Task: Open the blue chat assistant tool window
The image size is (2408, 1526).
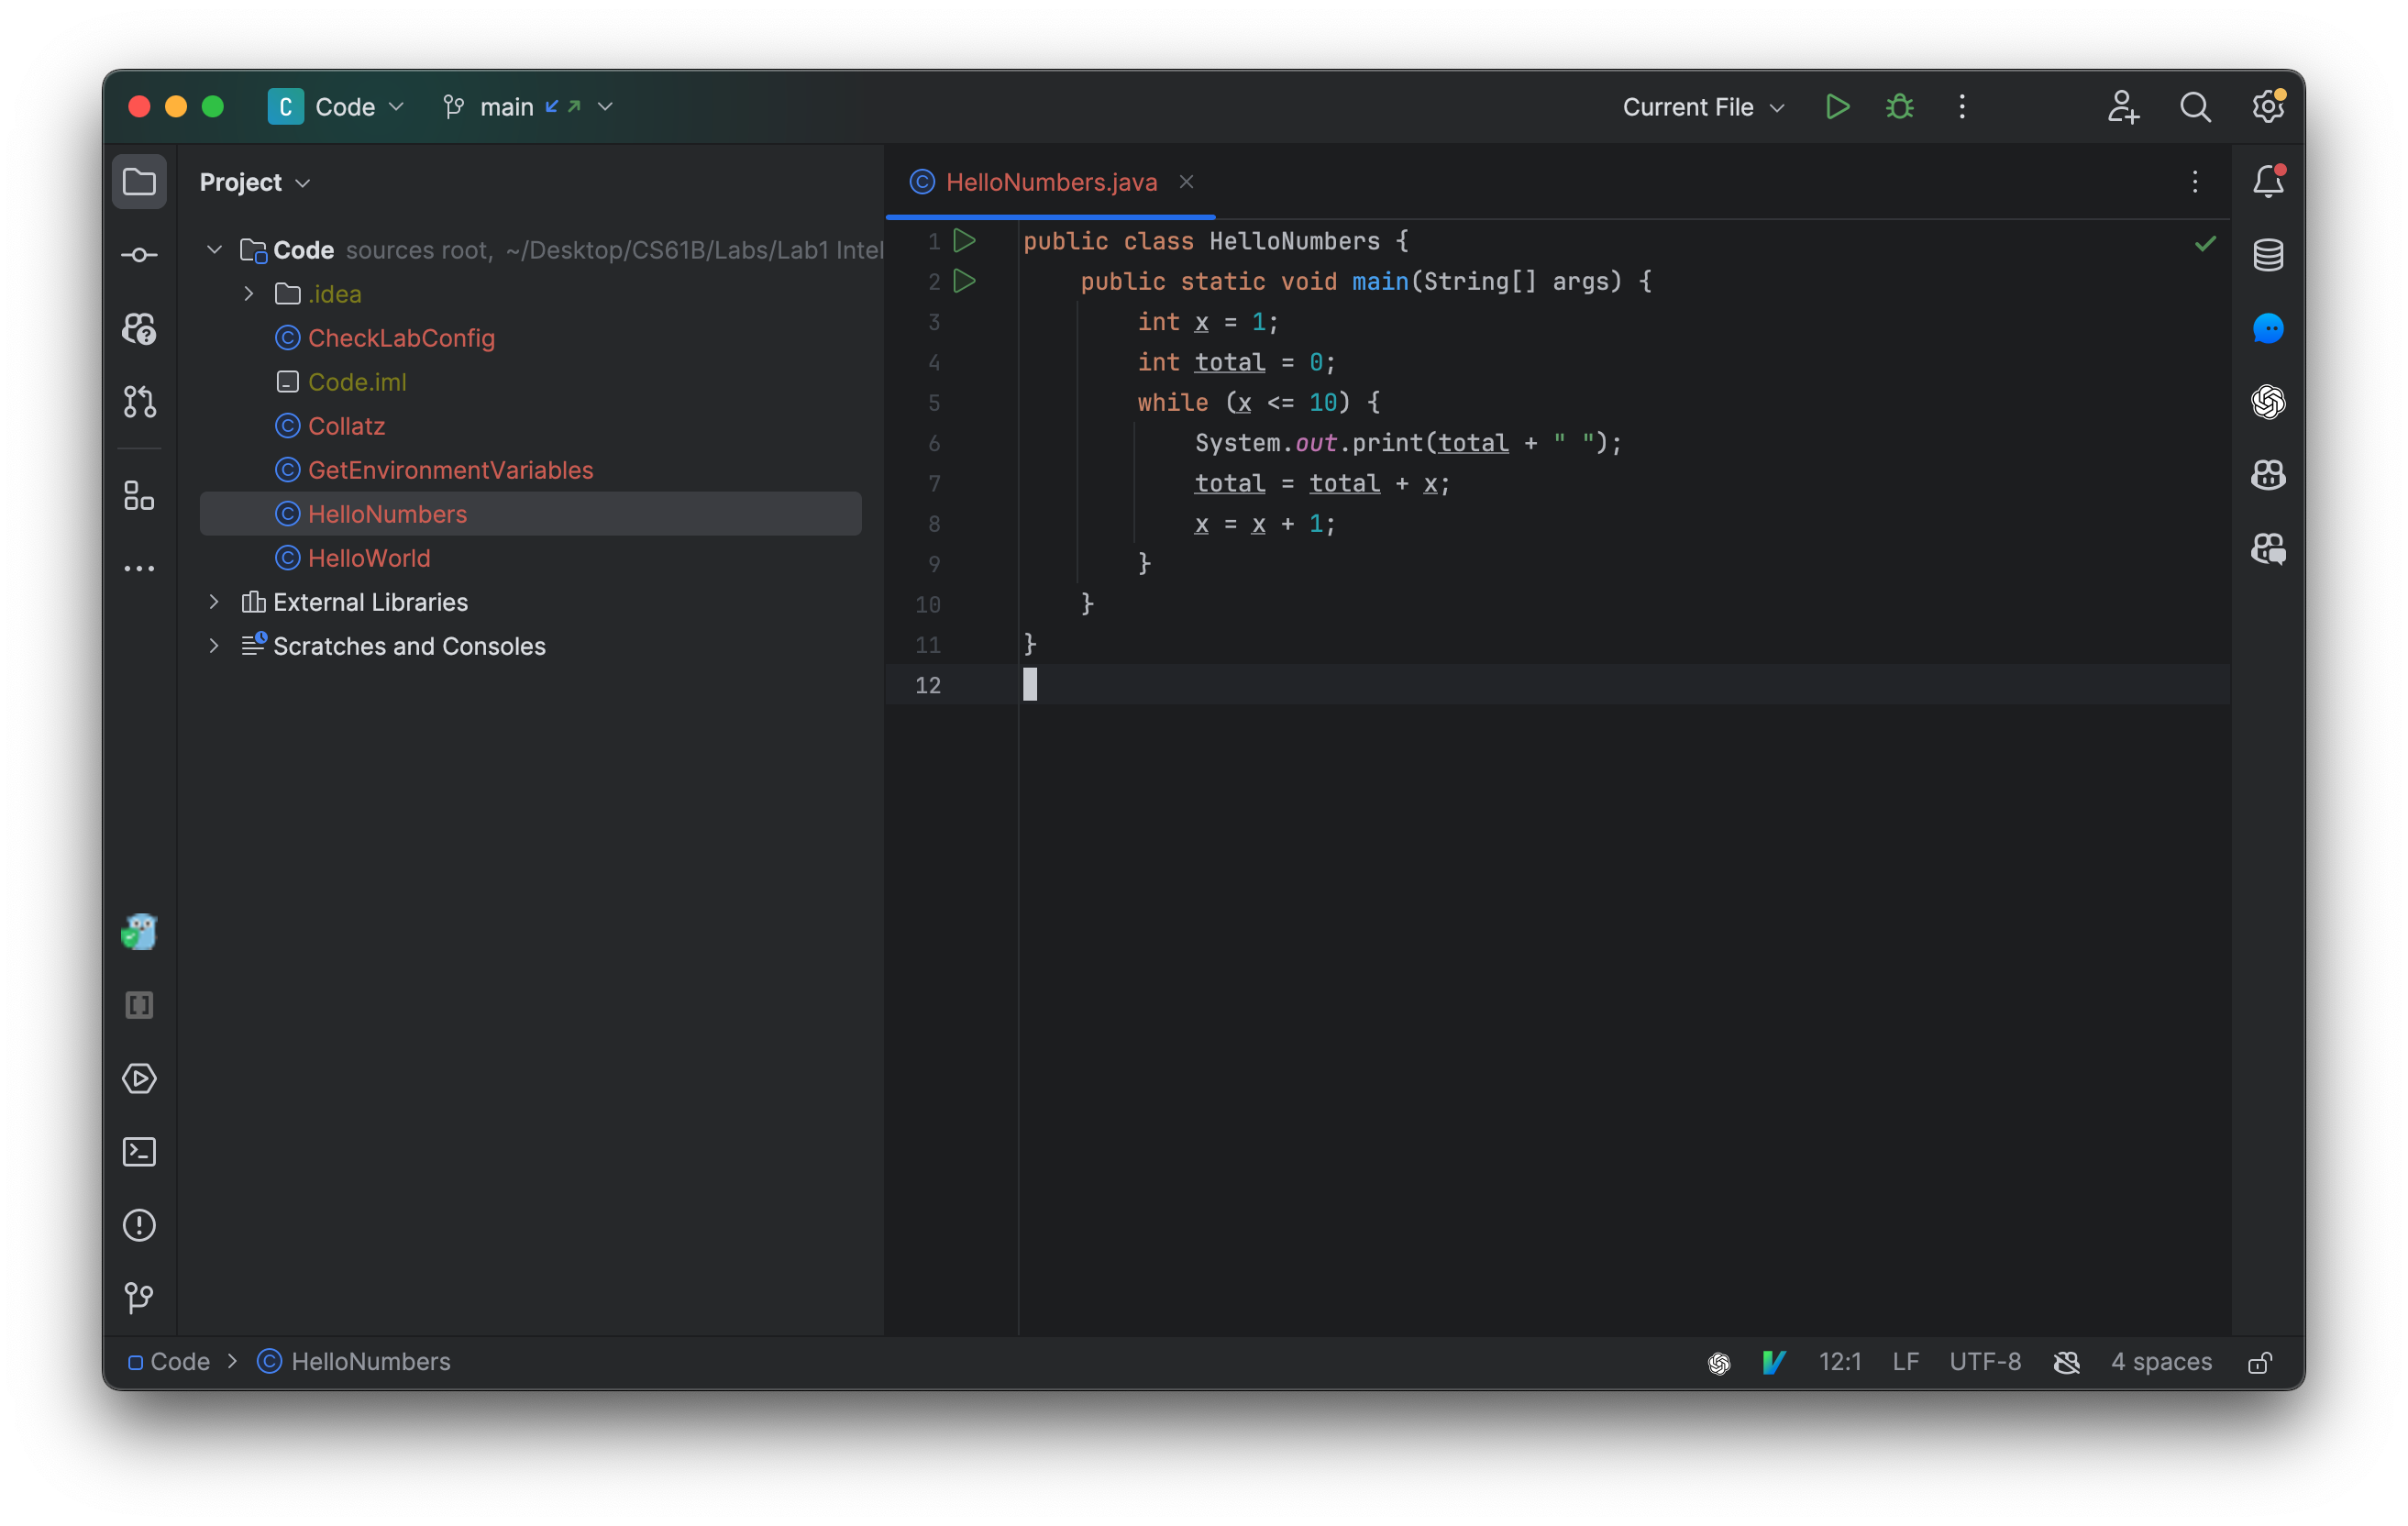Action: [x=2268, y=328]
